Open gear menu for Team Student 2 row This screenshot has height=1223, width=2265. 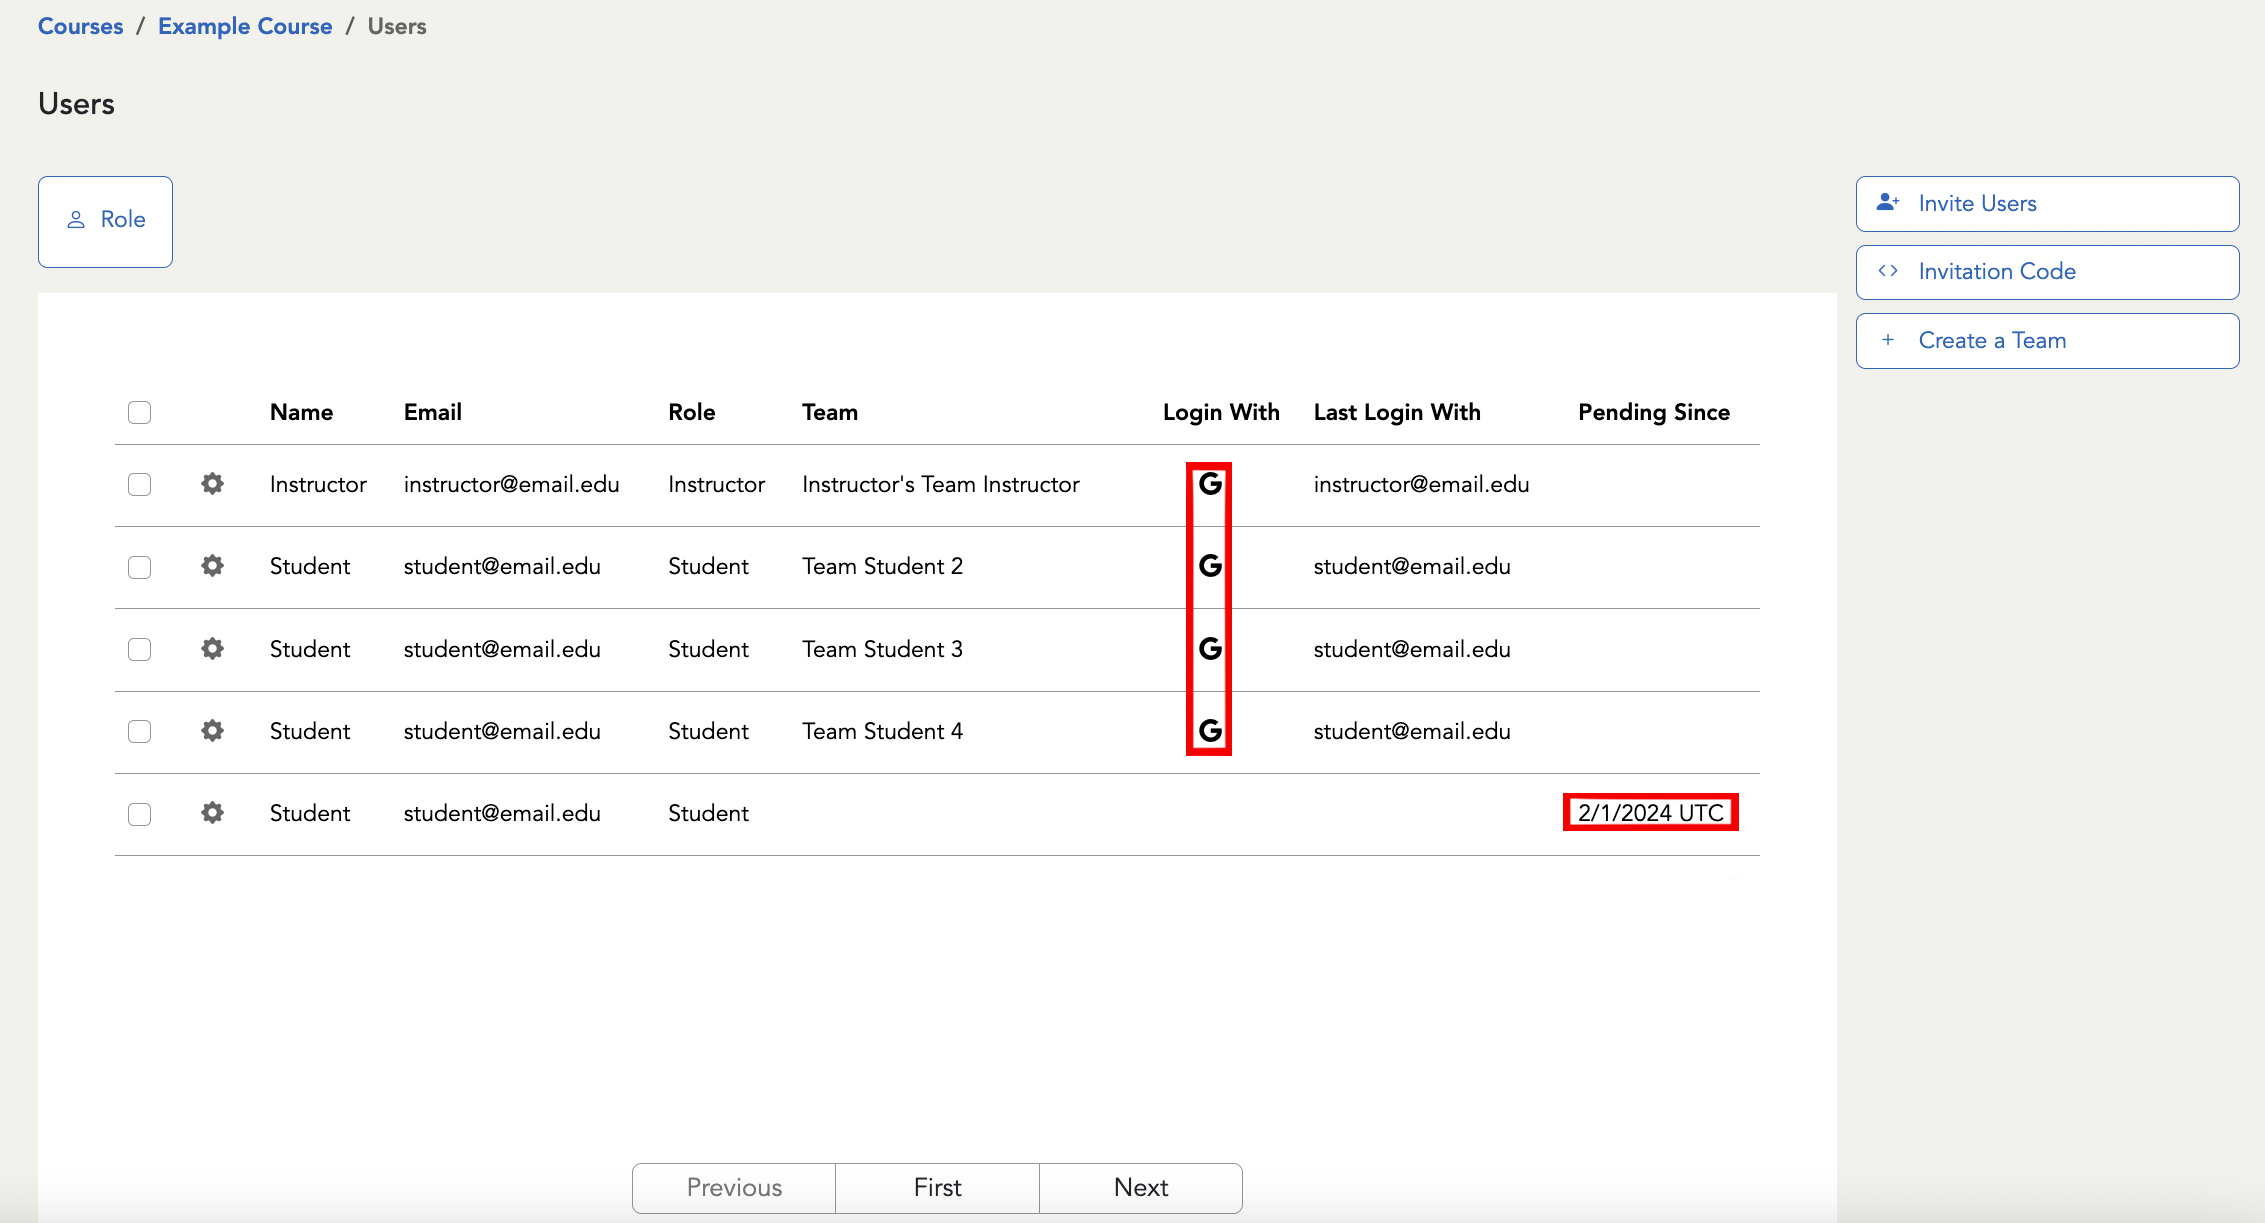[212, 566]
